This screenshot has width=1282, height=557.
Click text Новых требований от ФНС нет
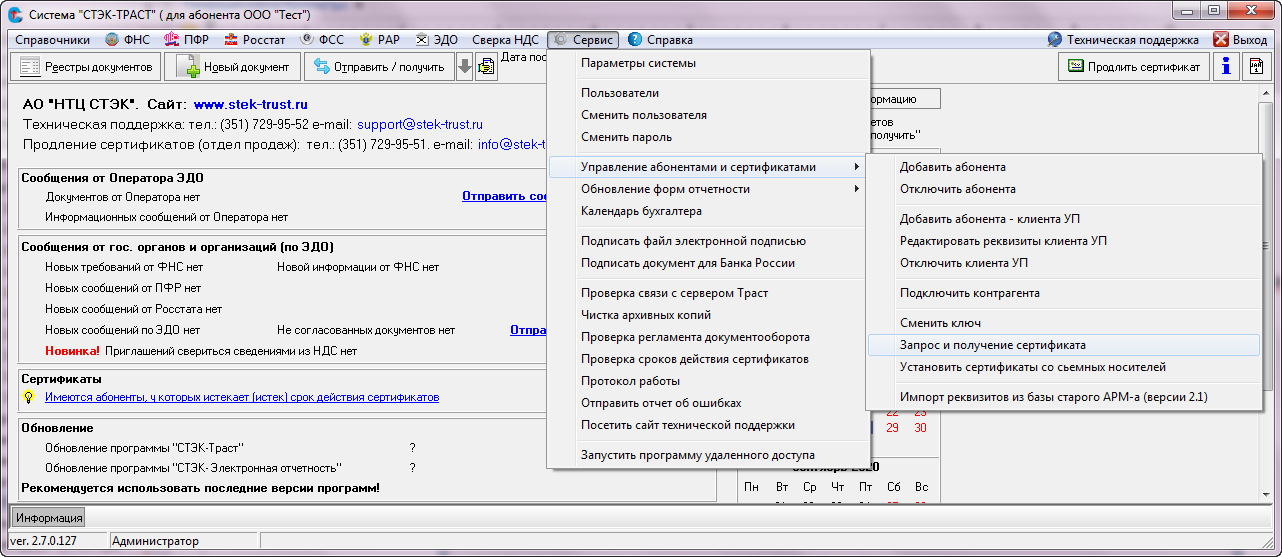coord(124,267)
